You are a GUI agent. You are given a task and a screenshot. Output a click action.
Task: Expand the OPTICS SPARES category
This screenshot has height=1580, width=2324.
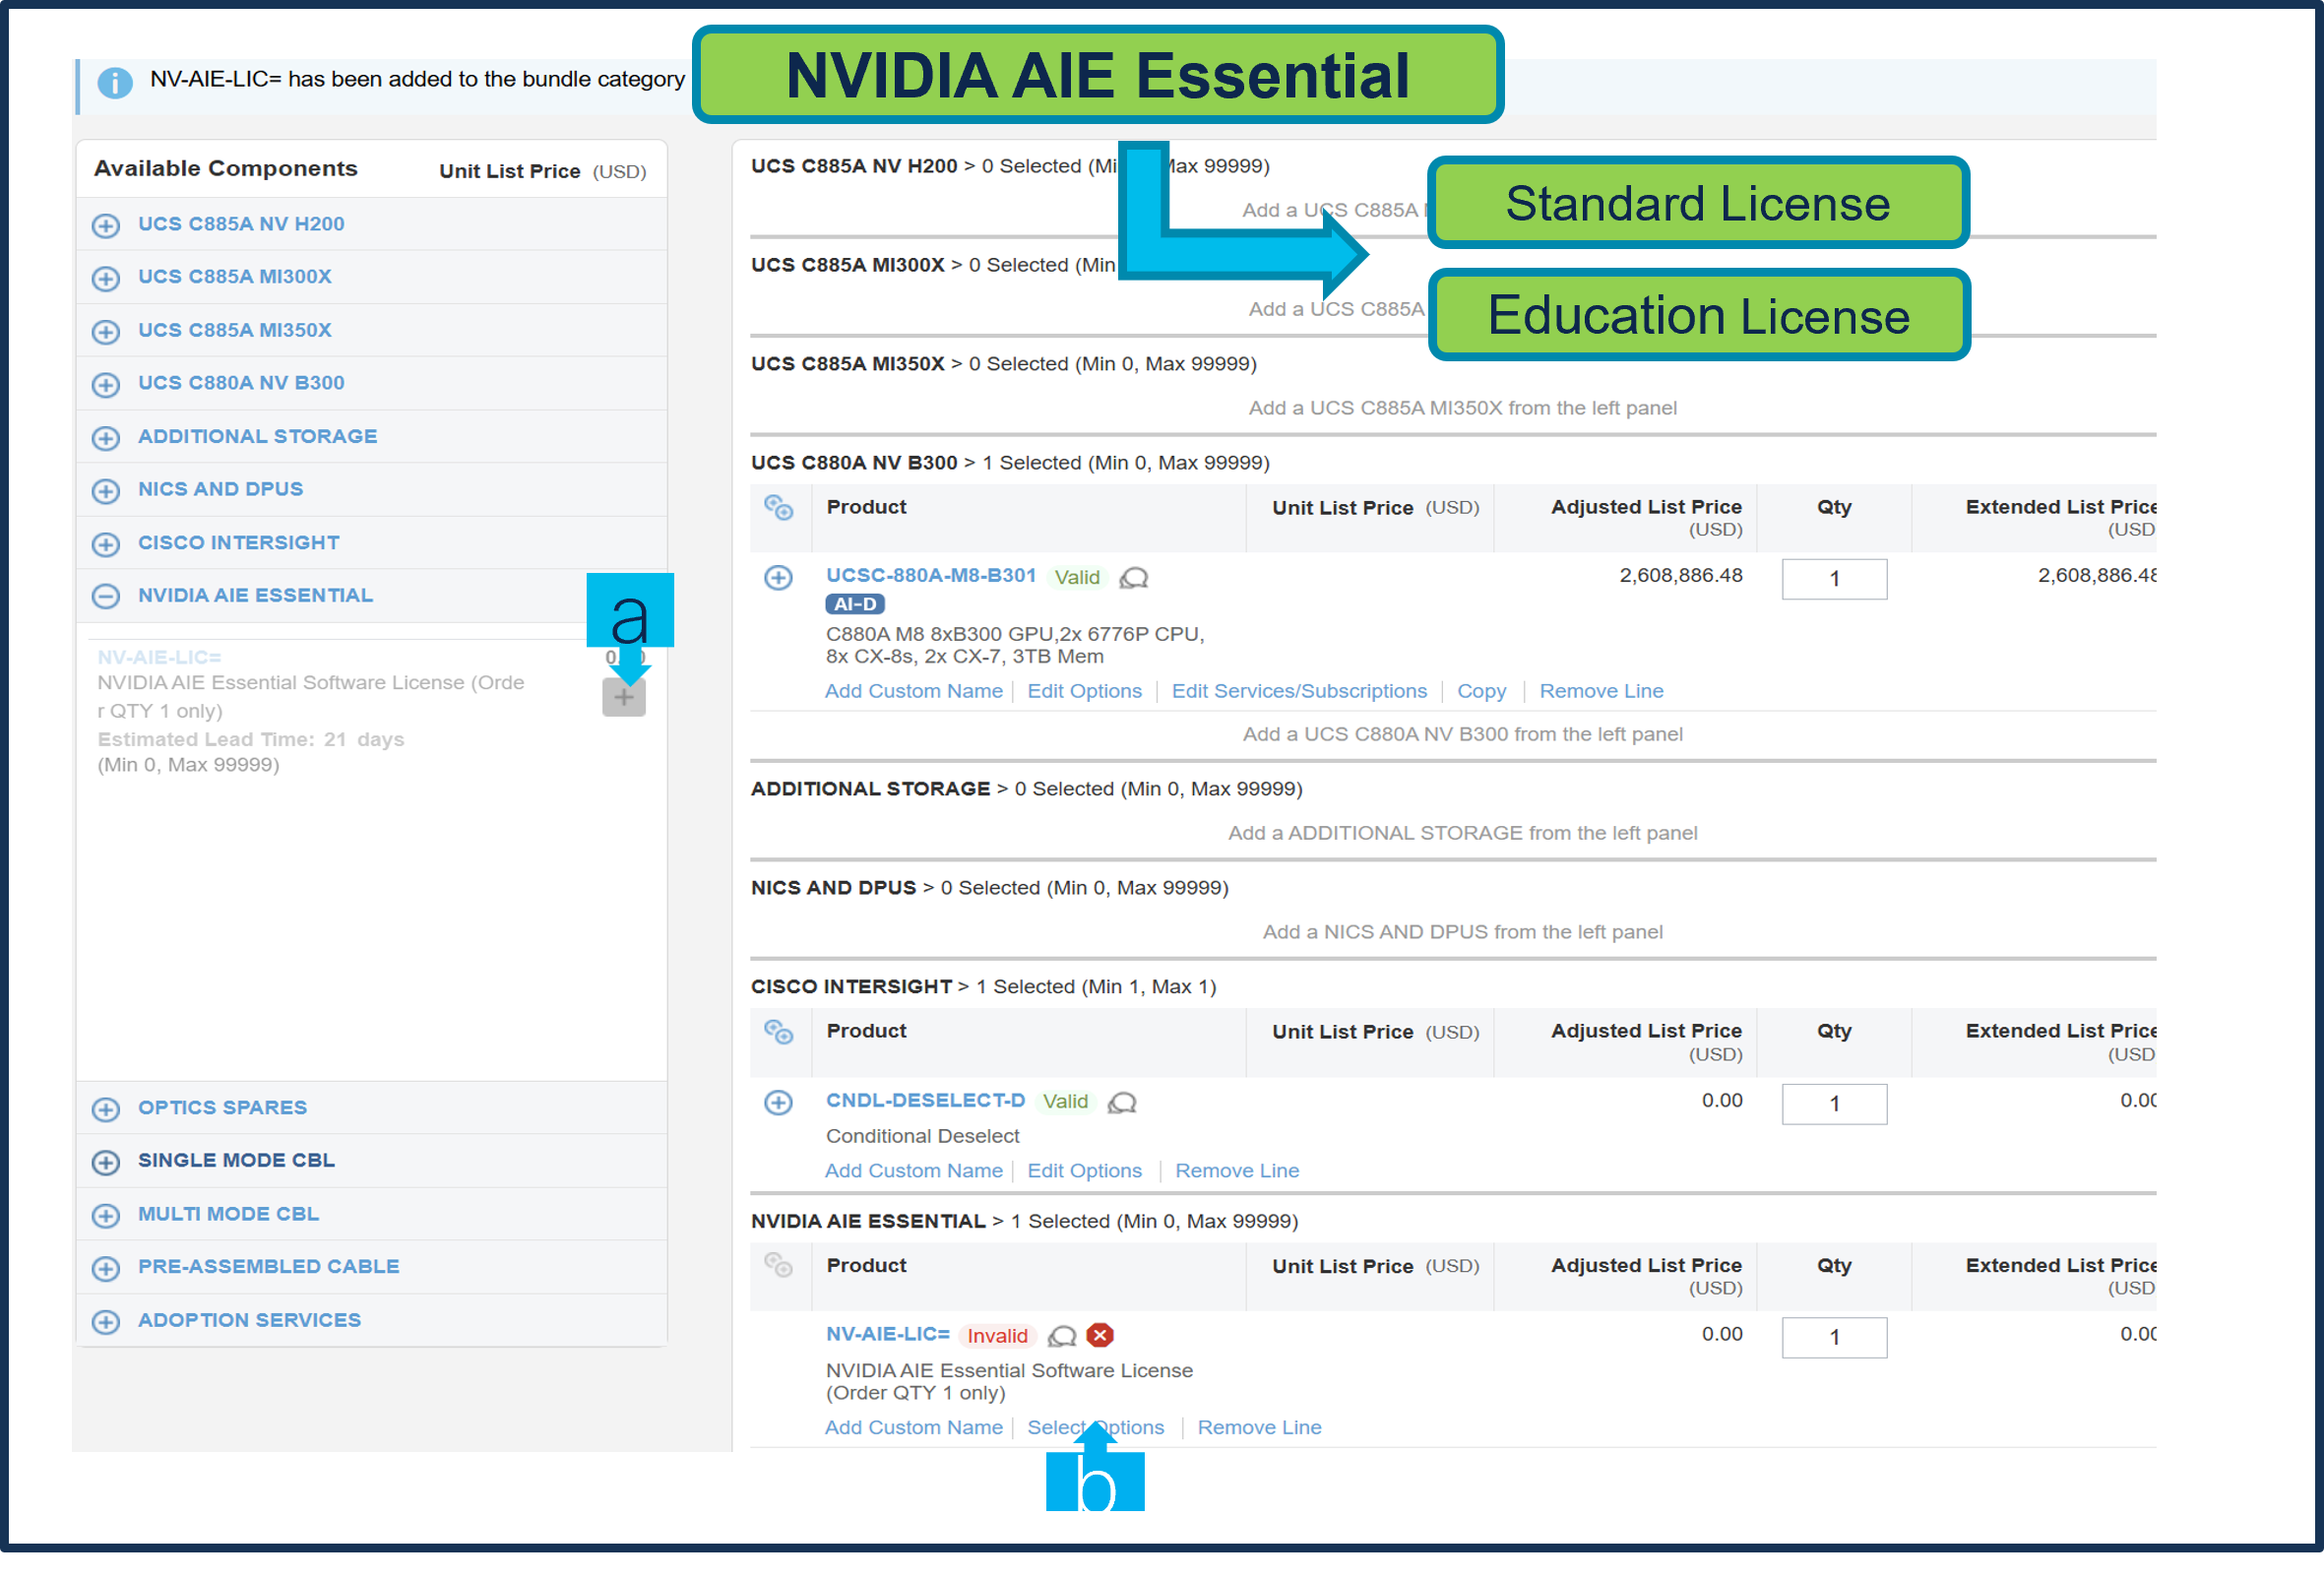click(106, 1109)
